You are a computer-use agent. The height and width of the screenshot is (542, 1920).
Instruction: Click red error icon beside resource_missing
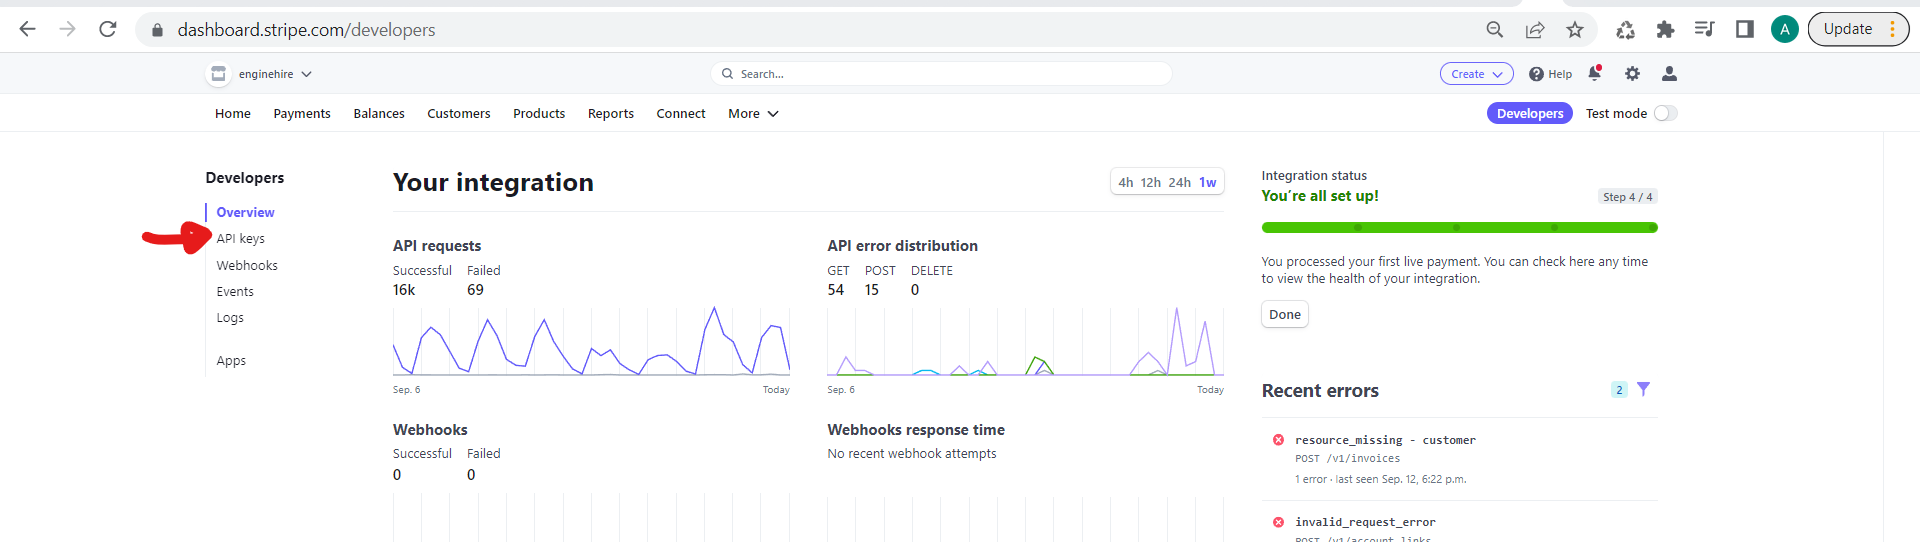tap(1278, 440)
